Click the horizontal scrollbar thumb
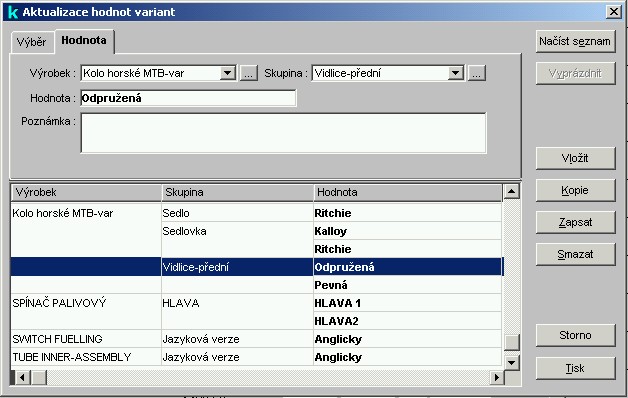This screenshot has width=628, height=398. [39, 377]
